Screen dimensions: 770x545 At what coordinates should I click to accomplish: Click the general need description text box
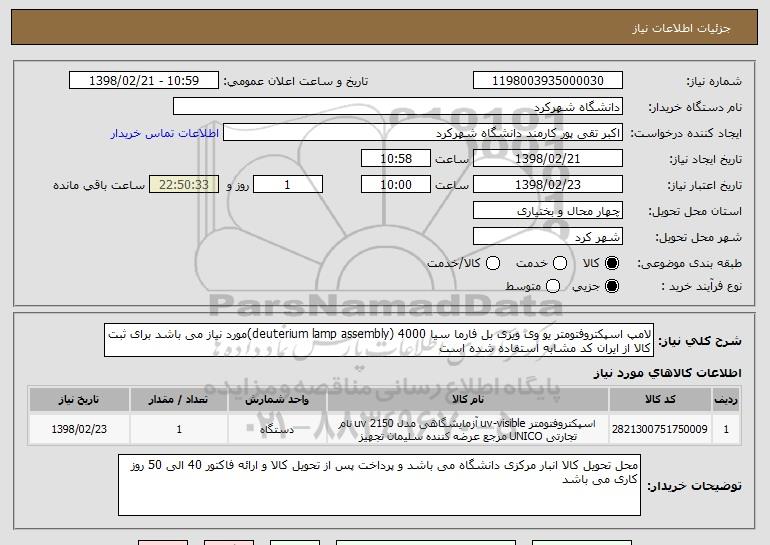[379, 340]
